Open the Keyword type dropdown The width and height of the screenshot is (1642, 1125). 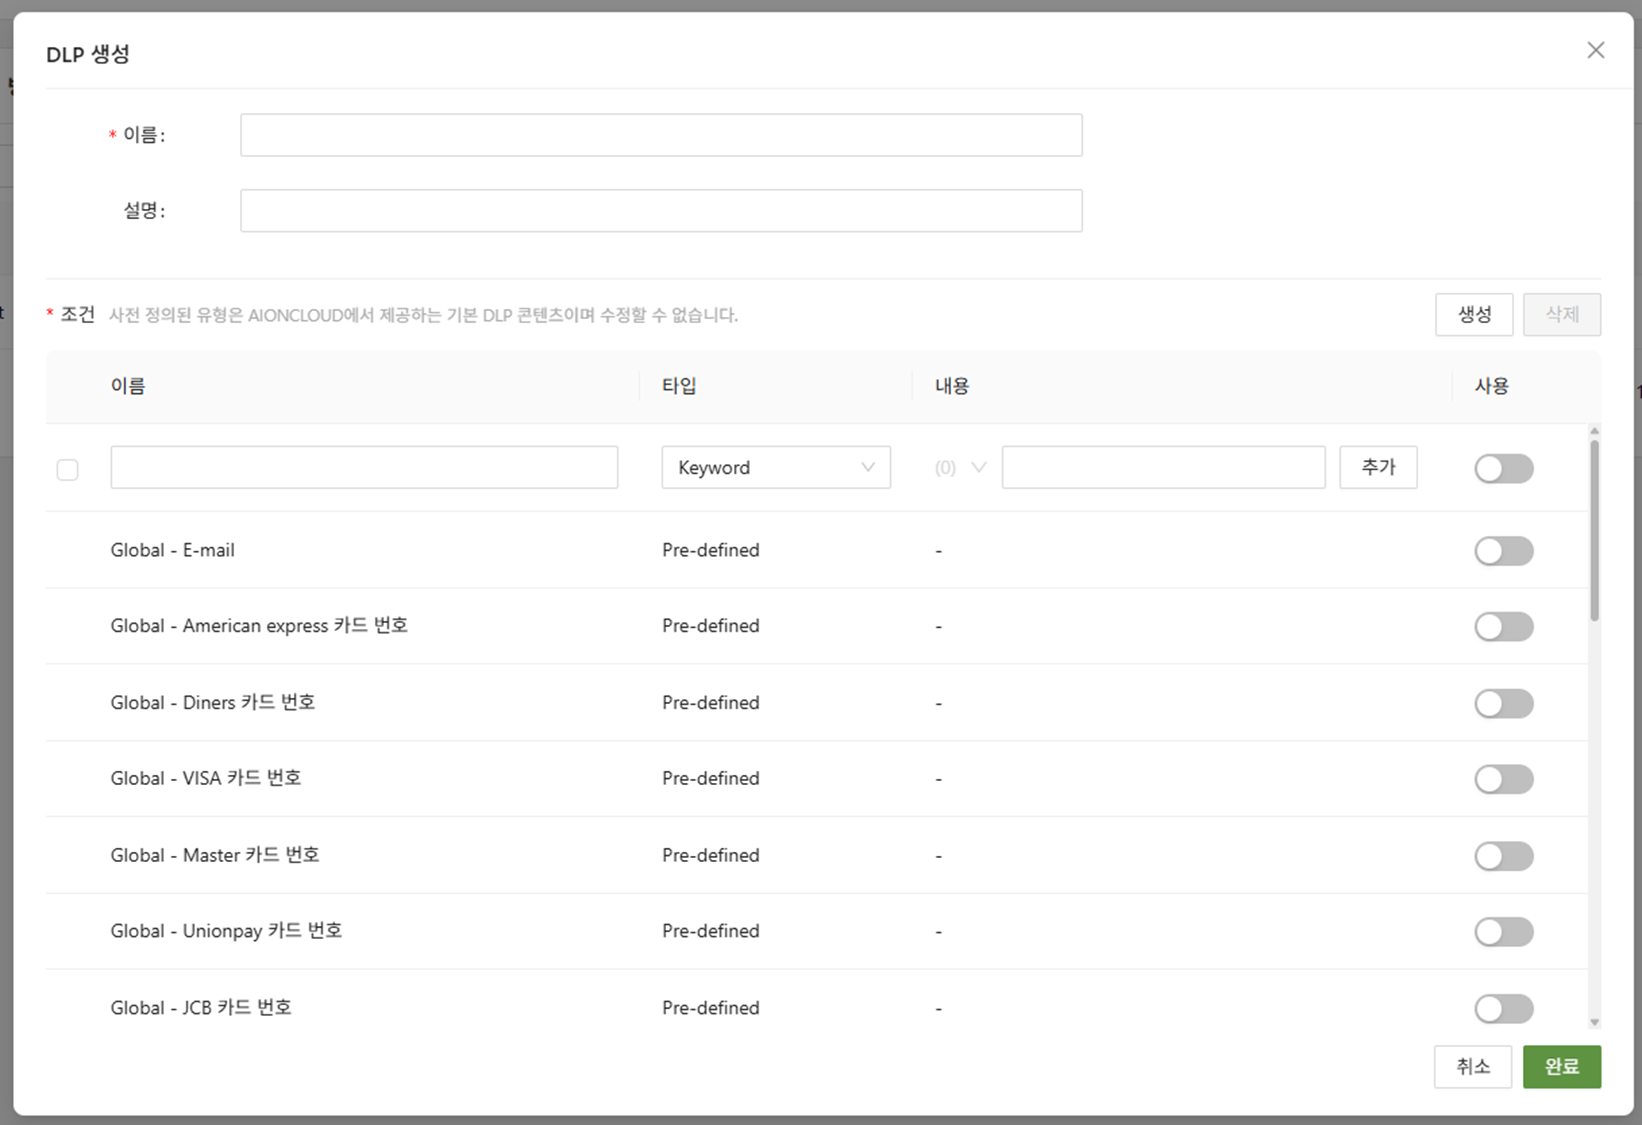point(775,468)
